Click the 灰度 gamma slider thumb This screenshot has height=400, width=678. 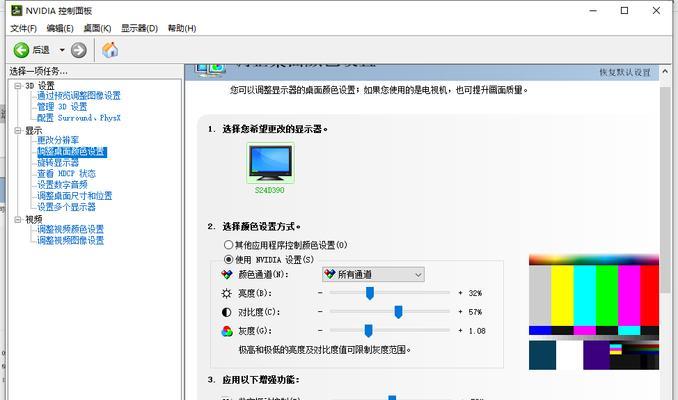click(368, 331)
